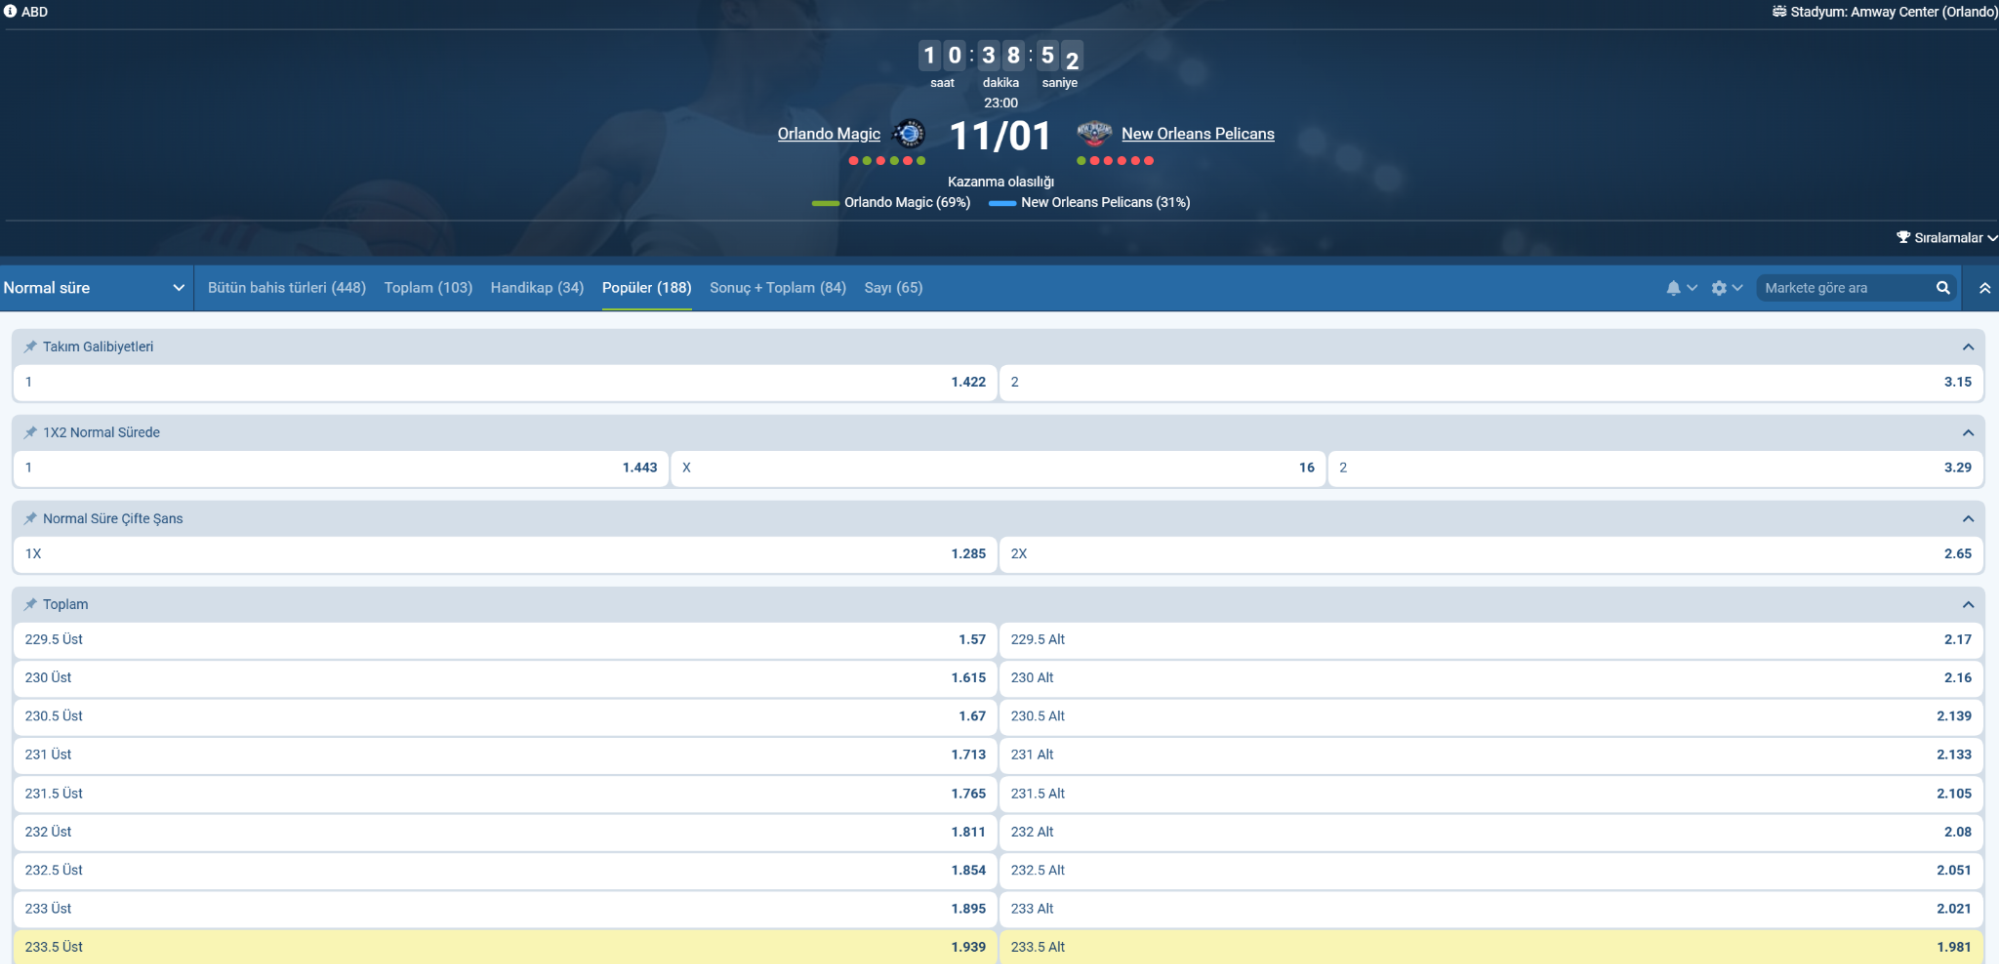The image size is (1999, 965).
Task: Switch to the Handikap (34) tab
Action: [537, 287]
